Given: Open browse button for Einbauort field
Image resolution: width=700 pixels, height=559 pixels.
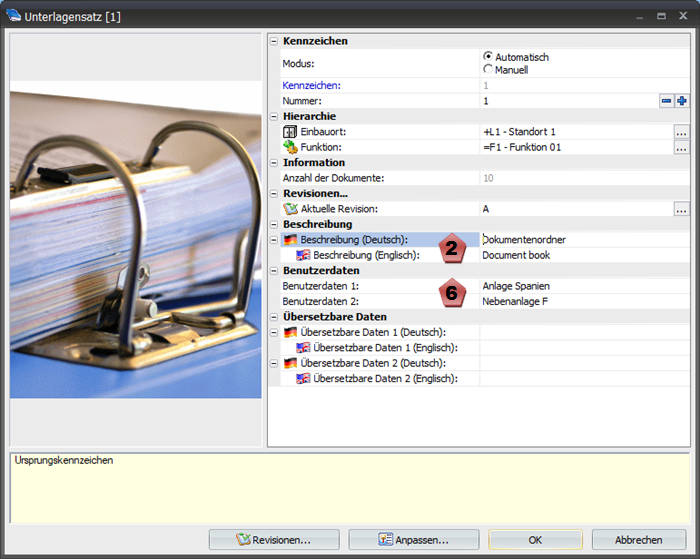Looking at the screenshot, I should pyautogui.click(x=681, y=132).
